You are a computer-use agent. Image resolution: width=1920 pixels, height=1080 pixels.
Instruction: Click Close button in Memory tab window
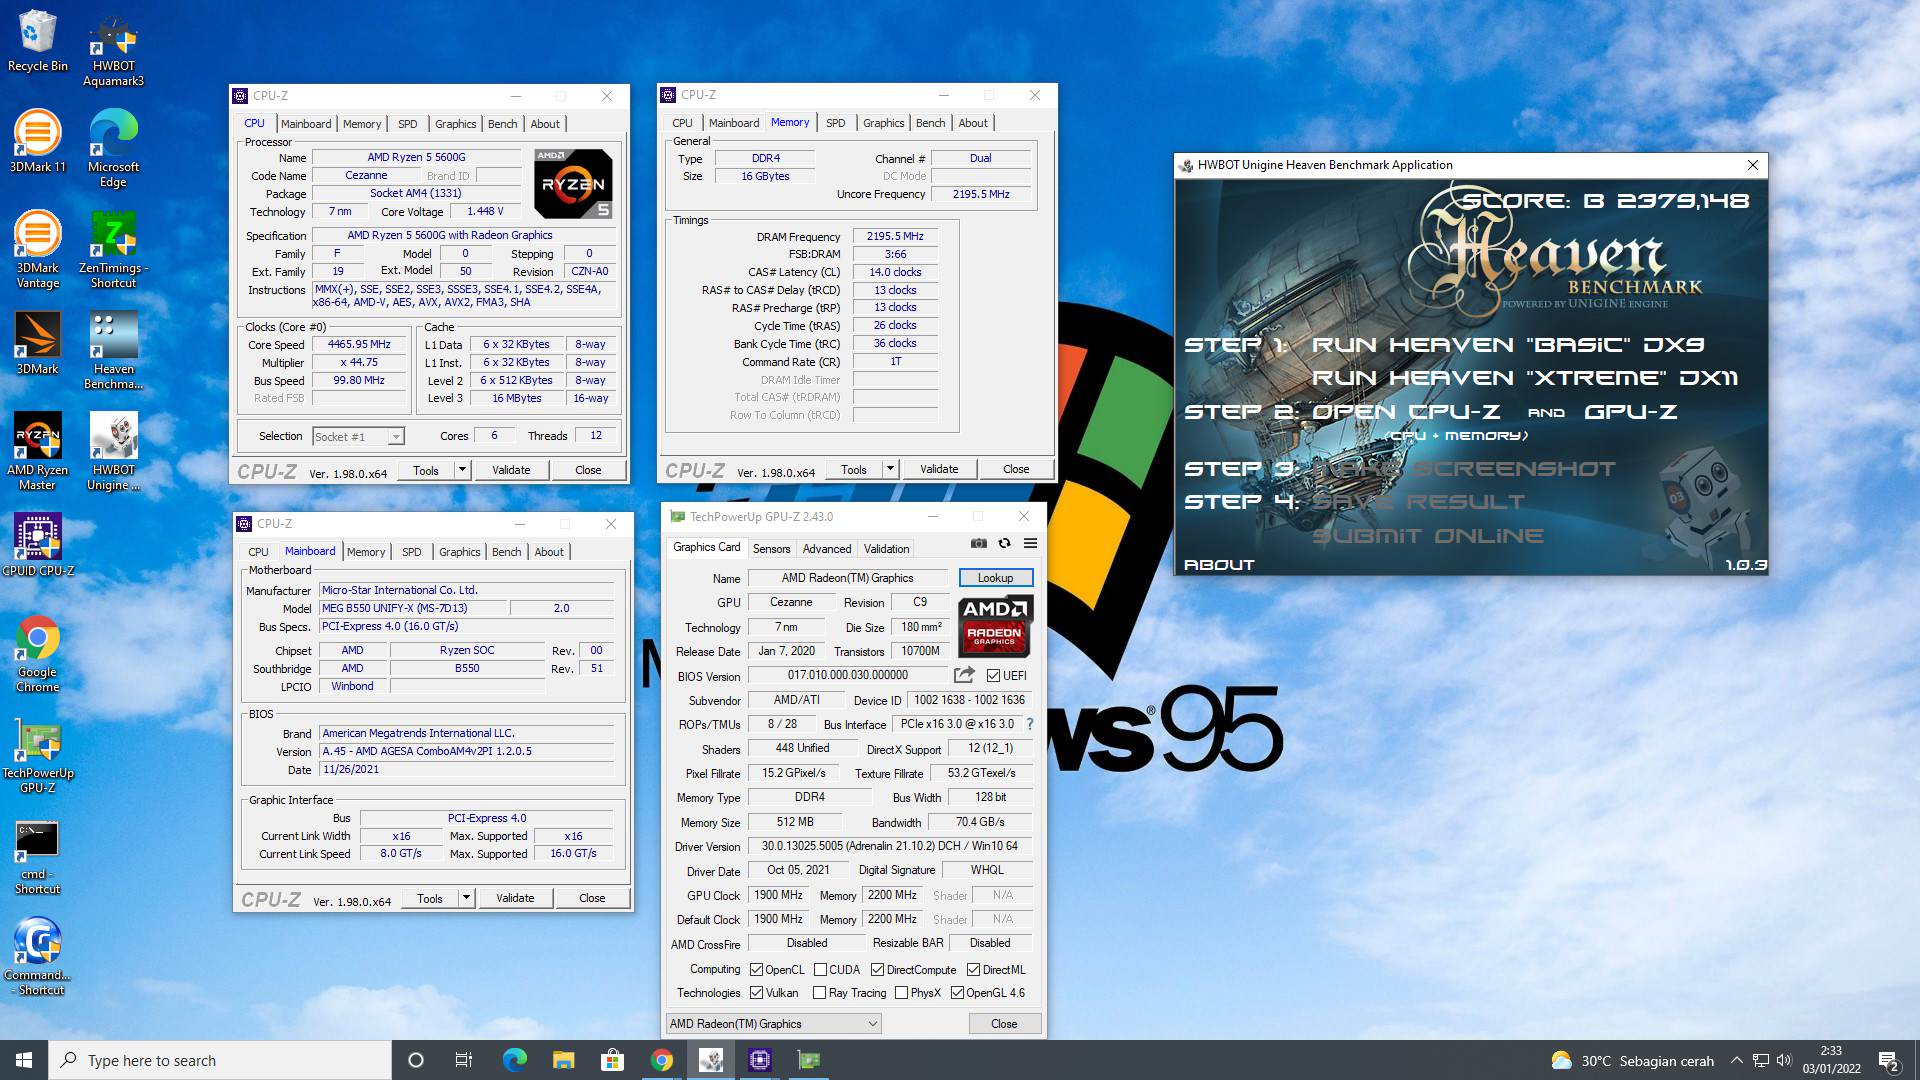(x=1016, y=468)
